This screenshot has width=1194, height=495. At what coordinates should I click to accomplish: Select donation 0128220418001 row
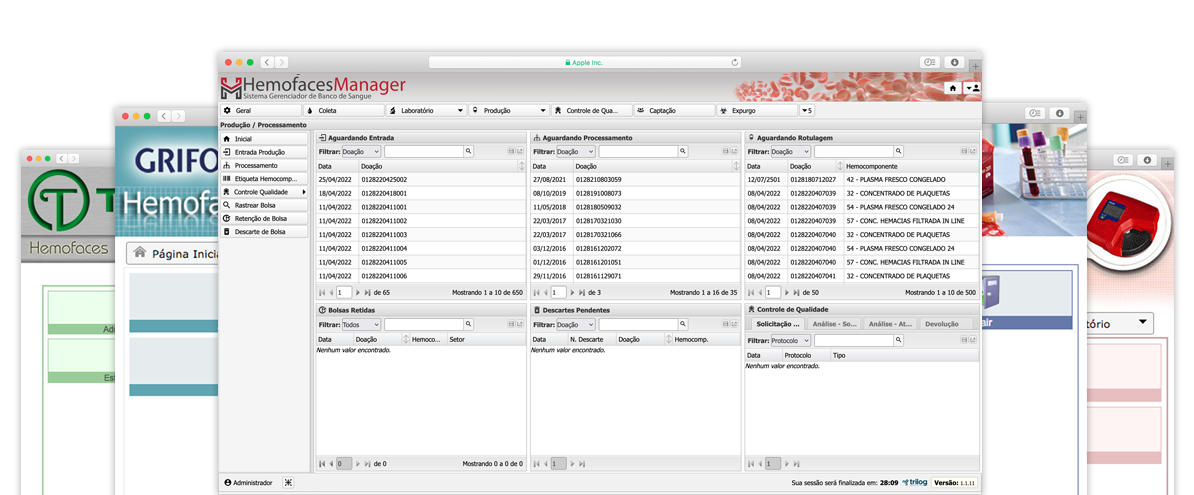(x=420, y=193)
